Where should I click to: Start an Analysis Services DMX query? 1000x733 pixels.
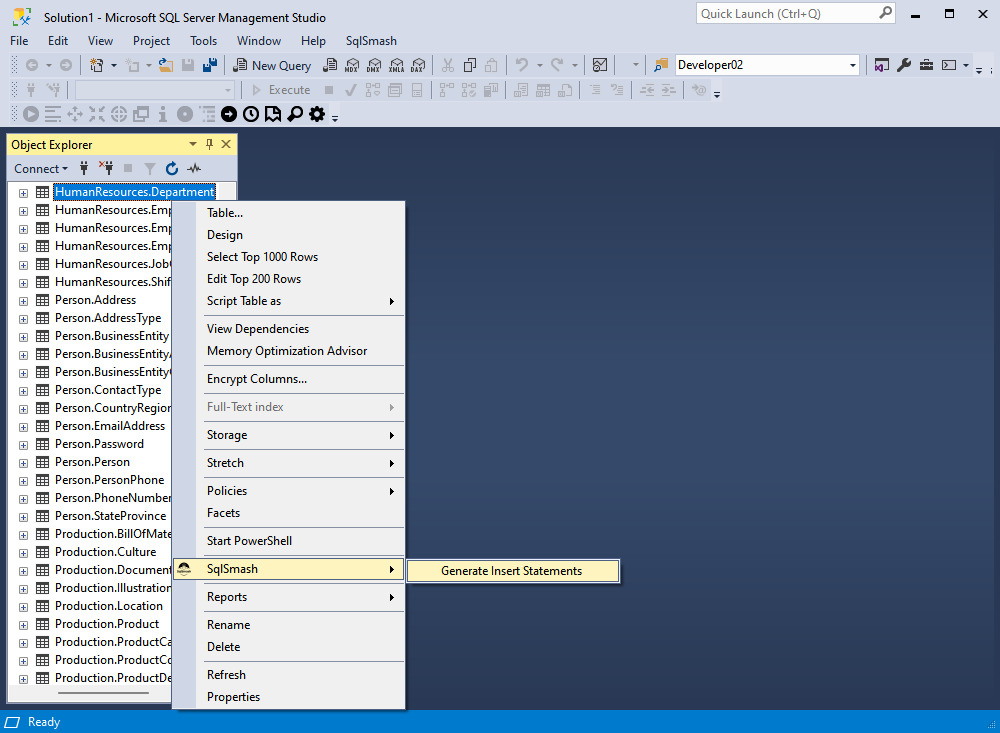coord(374,65)
